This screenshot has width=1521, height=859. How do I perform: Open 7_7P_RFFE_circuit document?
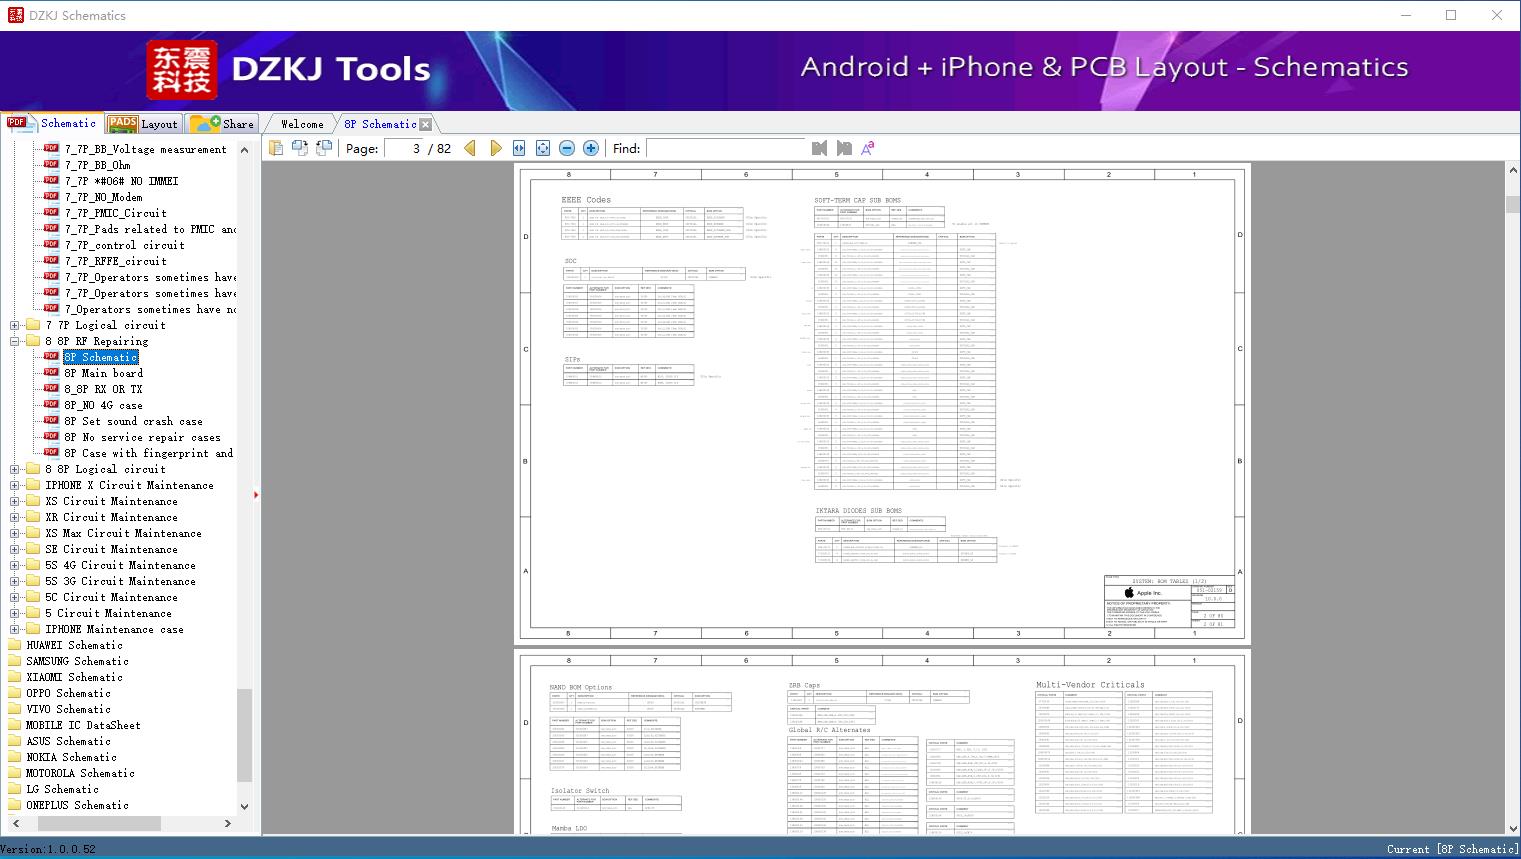tap(116, 261)
